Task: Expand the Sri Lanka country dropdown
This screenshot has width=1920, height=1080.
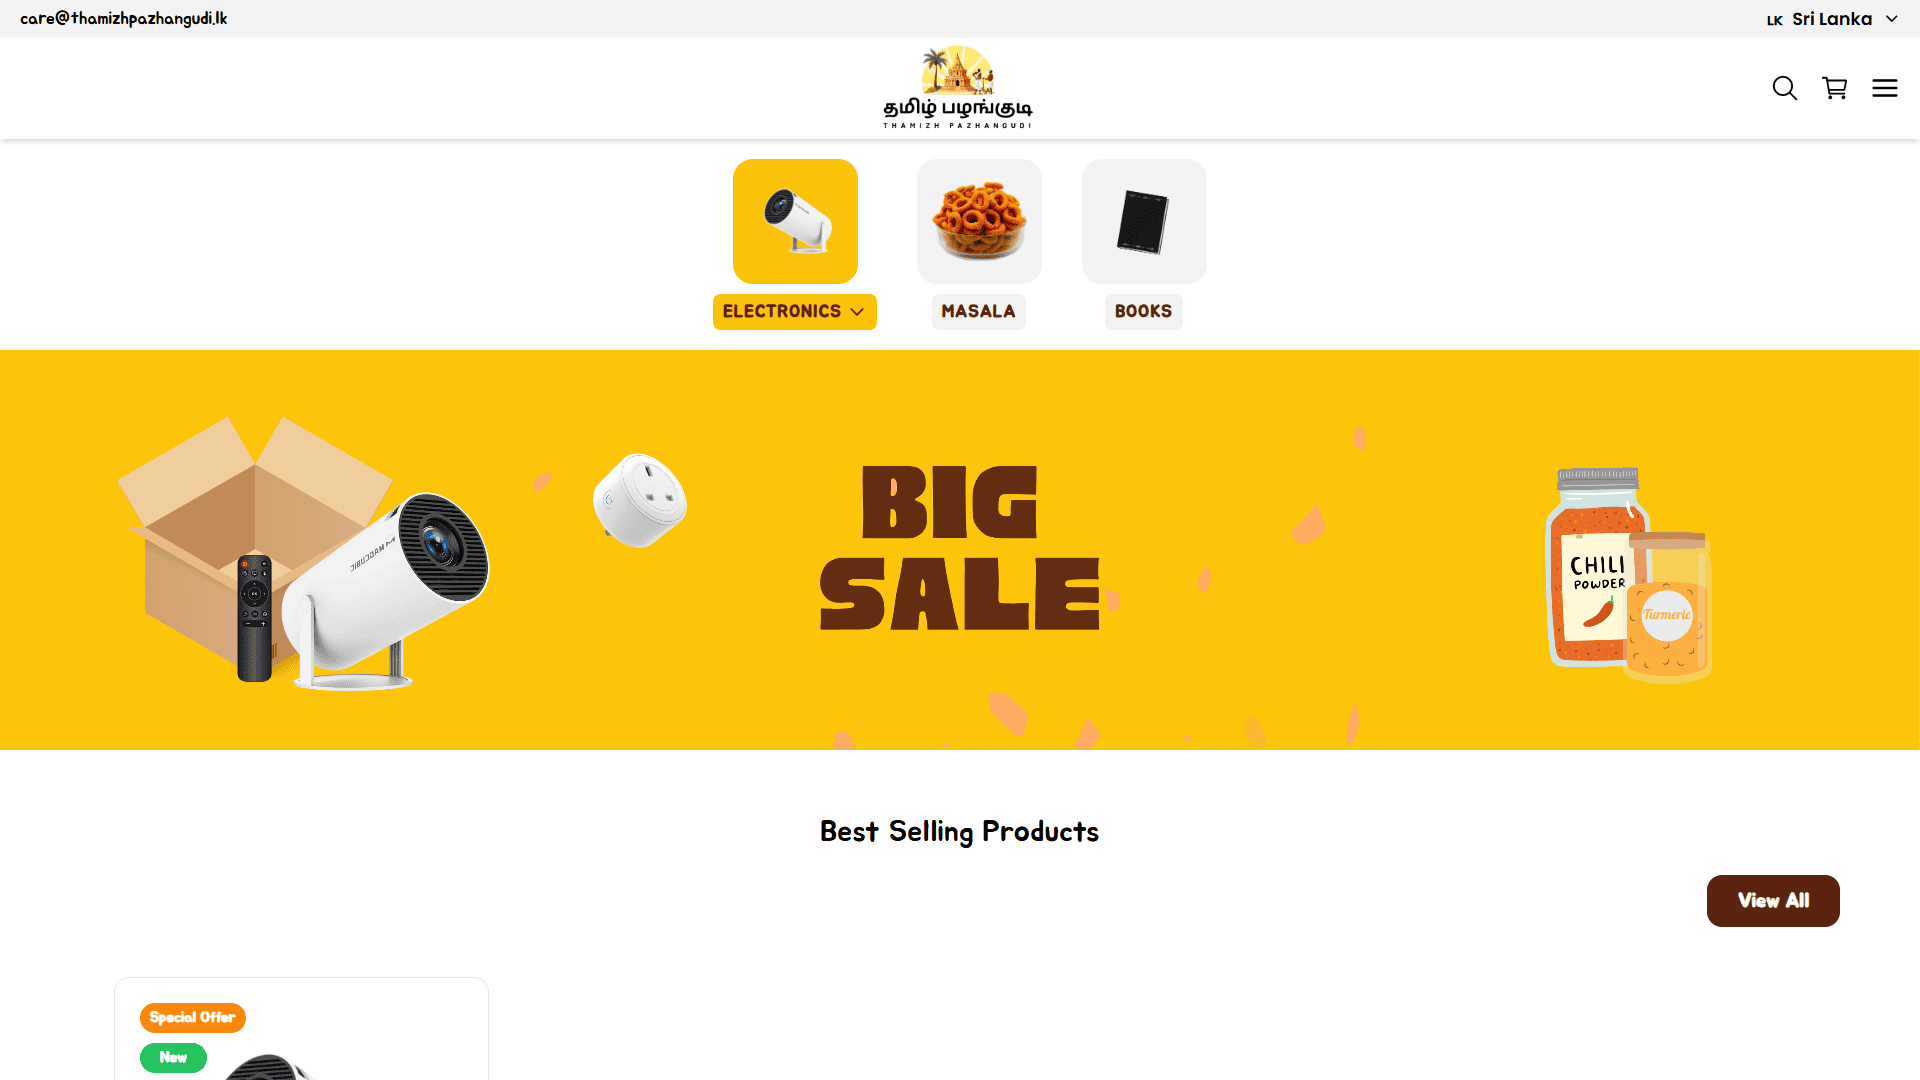Action: pyautogui.click(x=1832, y=19)
